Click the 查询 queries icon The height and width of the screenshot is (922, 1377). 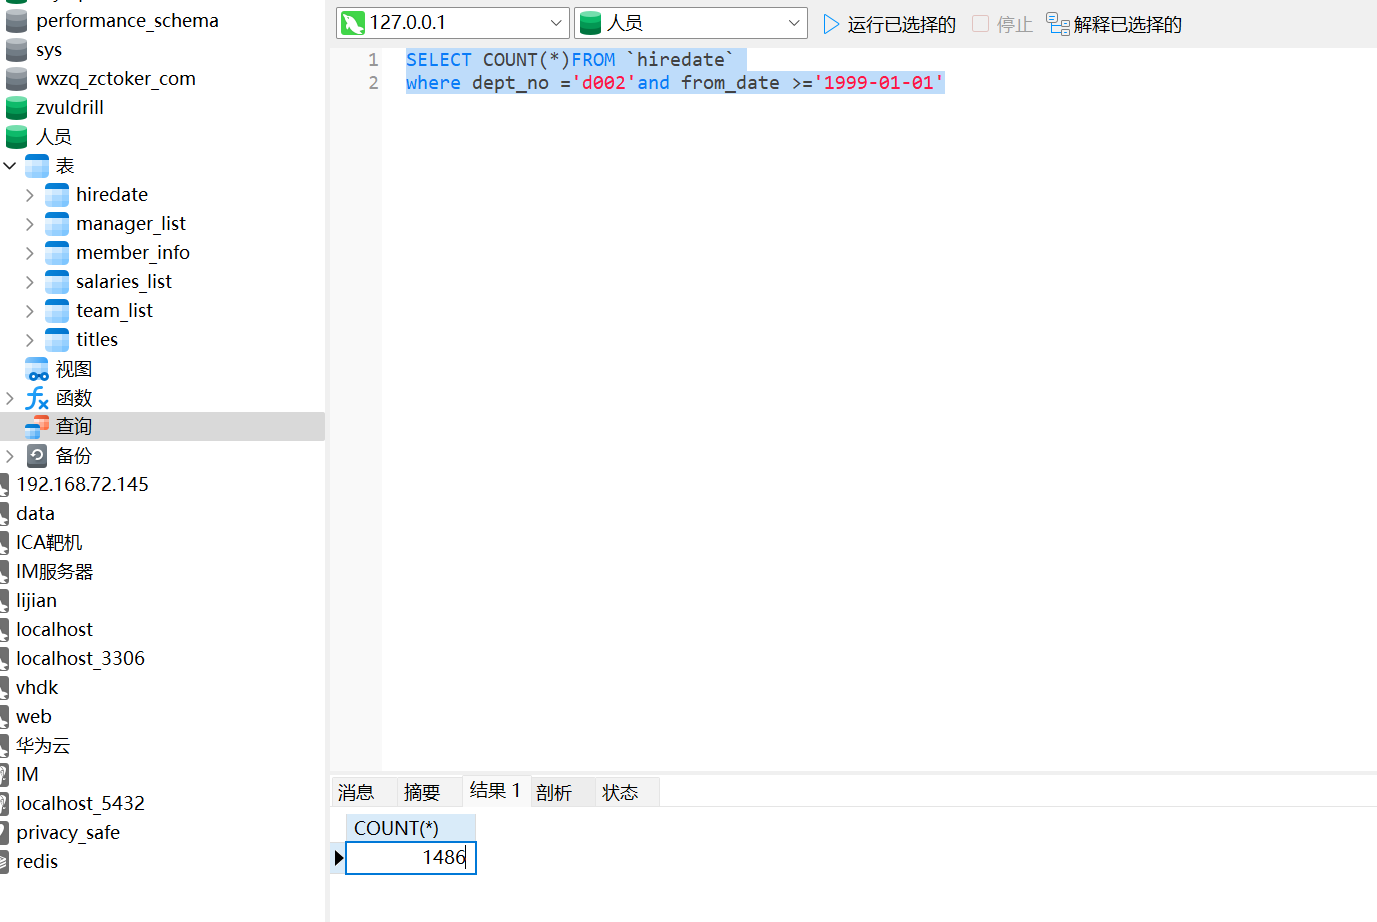pos(37,427)
